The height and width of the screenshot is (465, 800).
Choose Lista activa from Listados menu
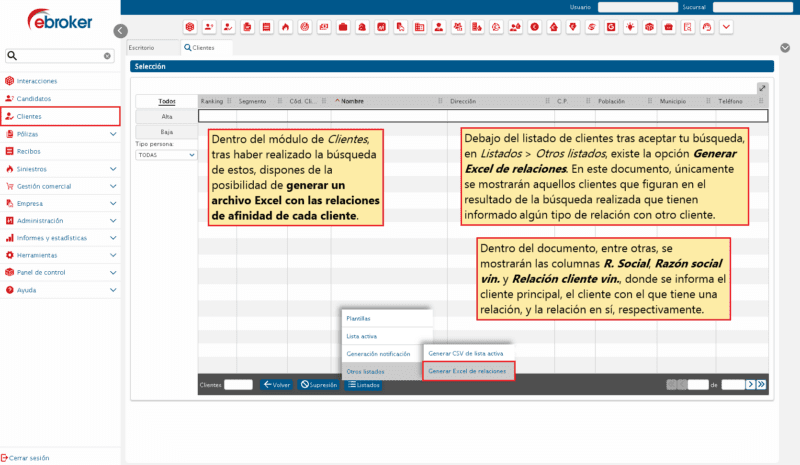click(387, 336)
